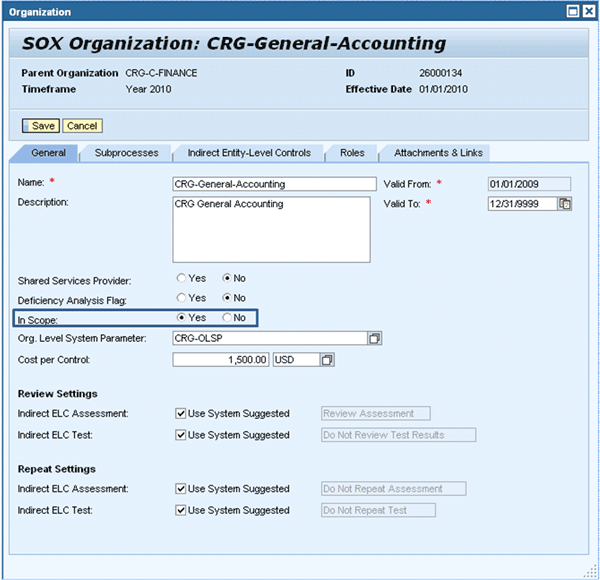Click into the Description text area
This screenshot has height=580, width=600.
pos(272,228)
